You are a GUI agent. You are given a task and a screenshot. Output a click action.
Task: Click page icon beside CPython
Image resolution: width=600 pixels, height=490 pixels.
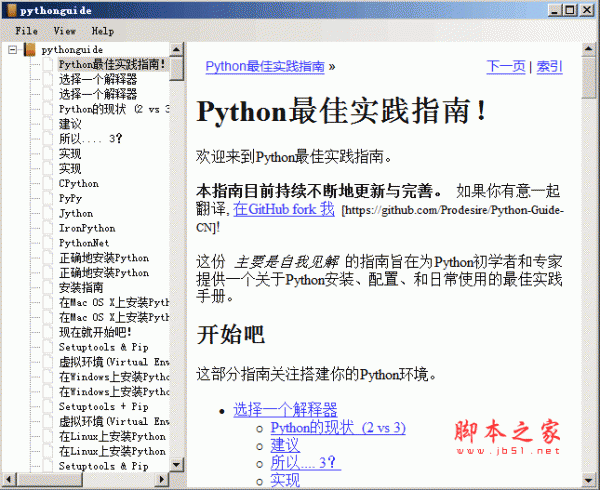click(x=48, y=184)
